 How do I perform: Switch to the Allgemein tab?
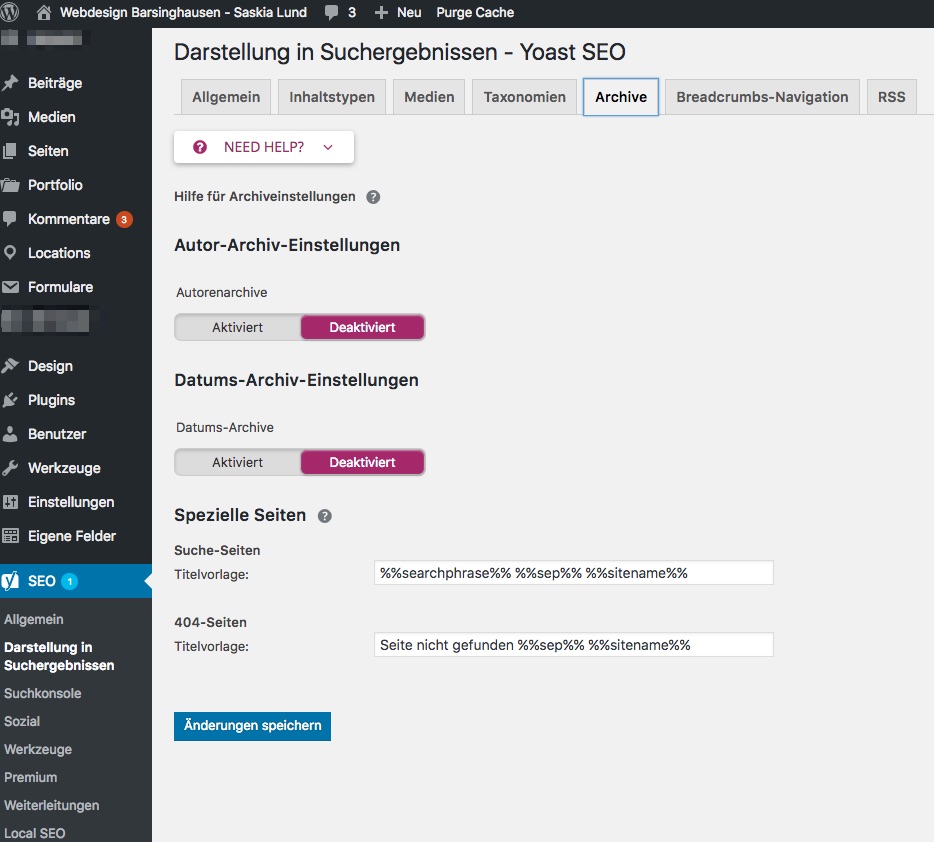click(226, 97)
